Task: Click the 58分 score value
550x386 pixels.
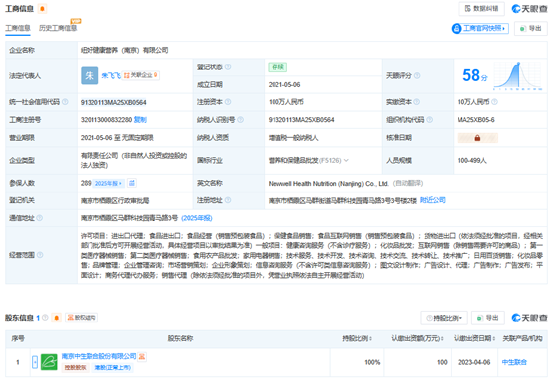Action: pyautogui.click(x=475, y=75)
